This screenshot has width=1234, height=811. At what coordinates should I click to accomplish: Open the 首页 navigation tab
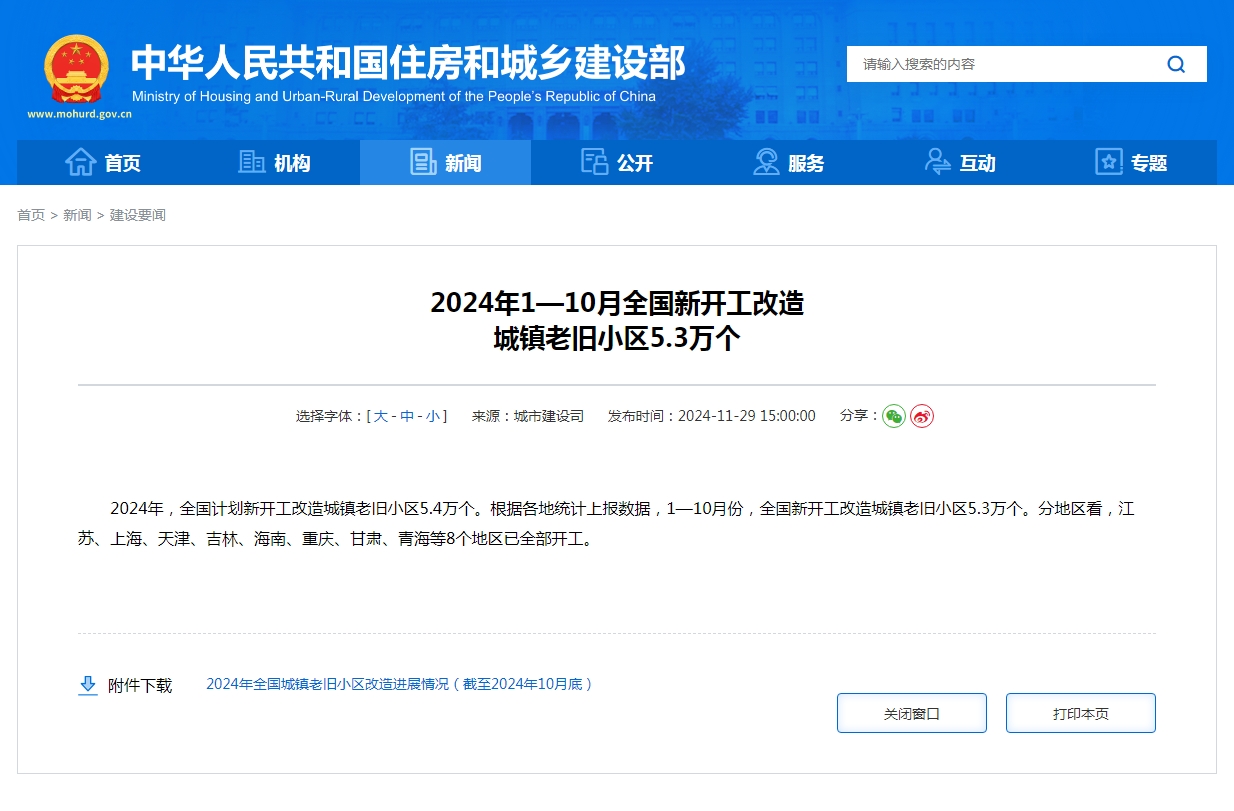point(103,162)
